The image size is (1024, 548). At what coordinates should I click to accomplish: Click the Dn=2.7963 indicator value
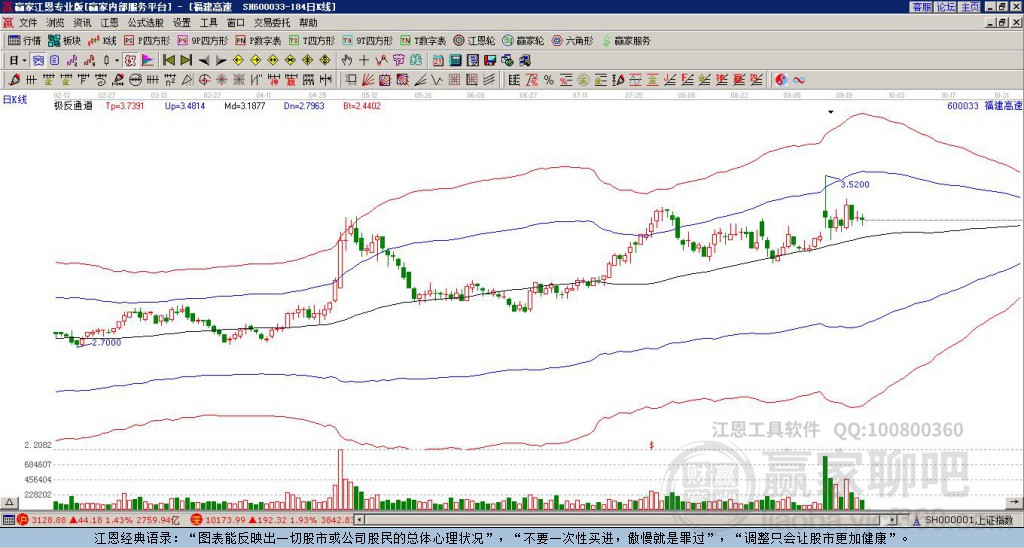pos(304,105)
